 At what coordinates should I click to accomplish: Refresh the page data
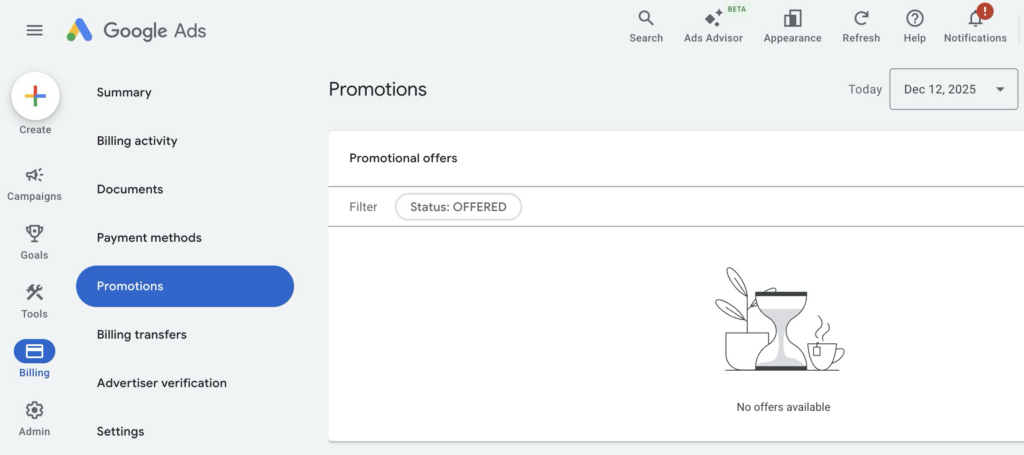[861, 18]
